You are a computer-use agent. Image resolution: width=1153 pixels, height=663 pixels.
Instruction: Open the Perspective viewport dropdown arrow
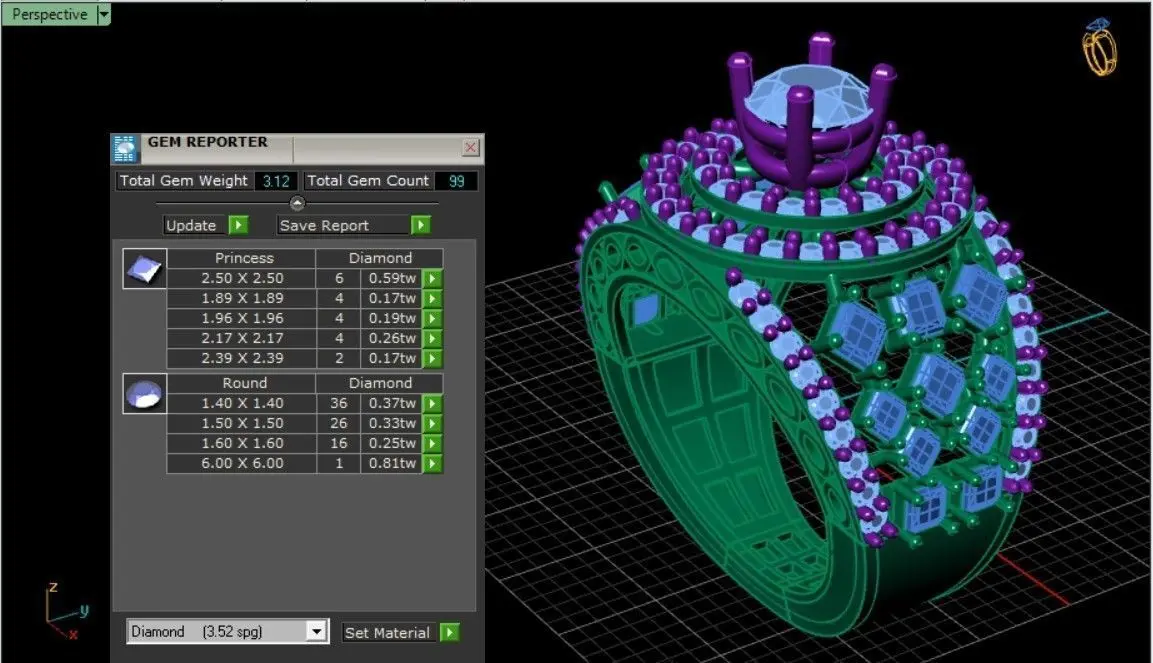tap(104, 14)
